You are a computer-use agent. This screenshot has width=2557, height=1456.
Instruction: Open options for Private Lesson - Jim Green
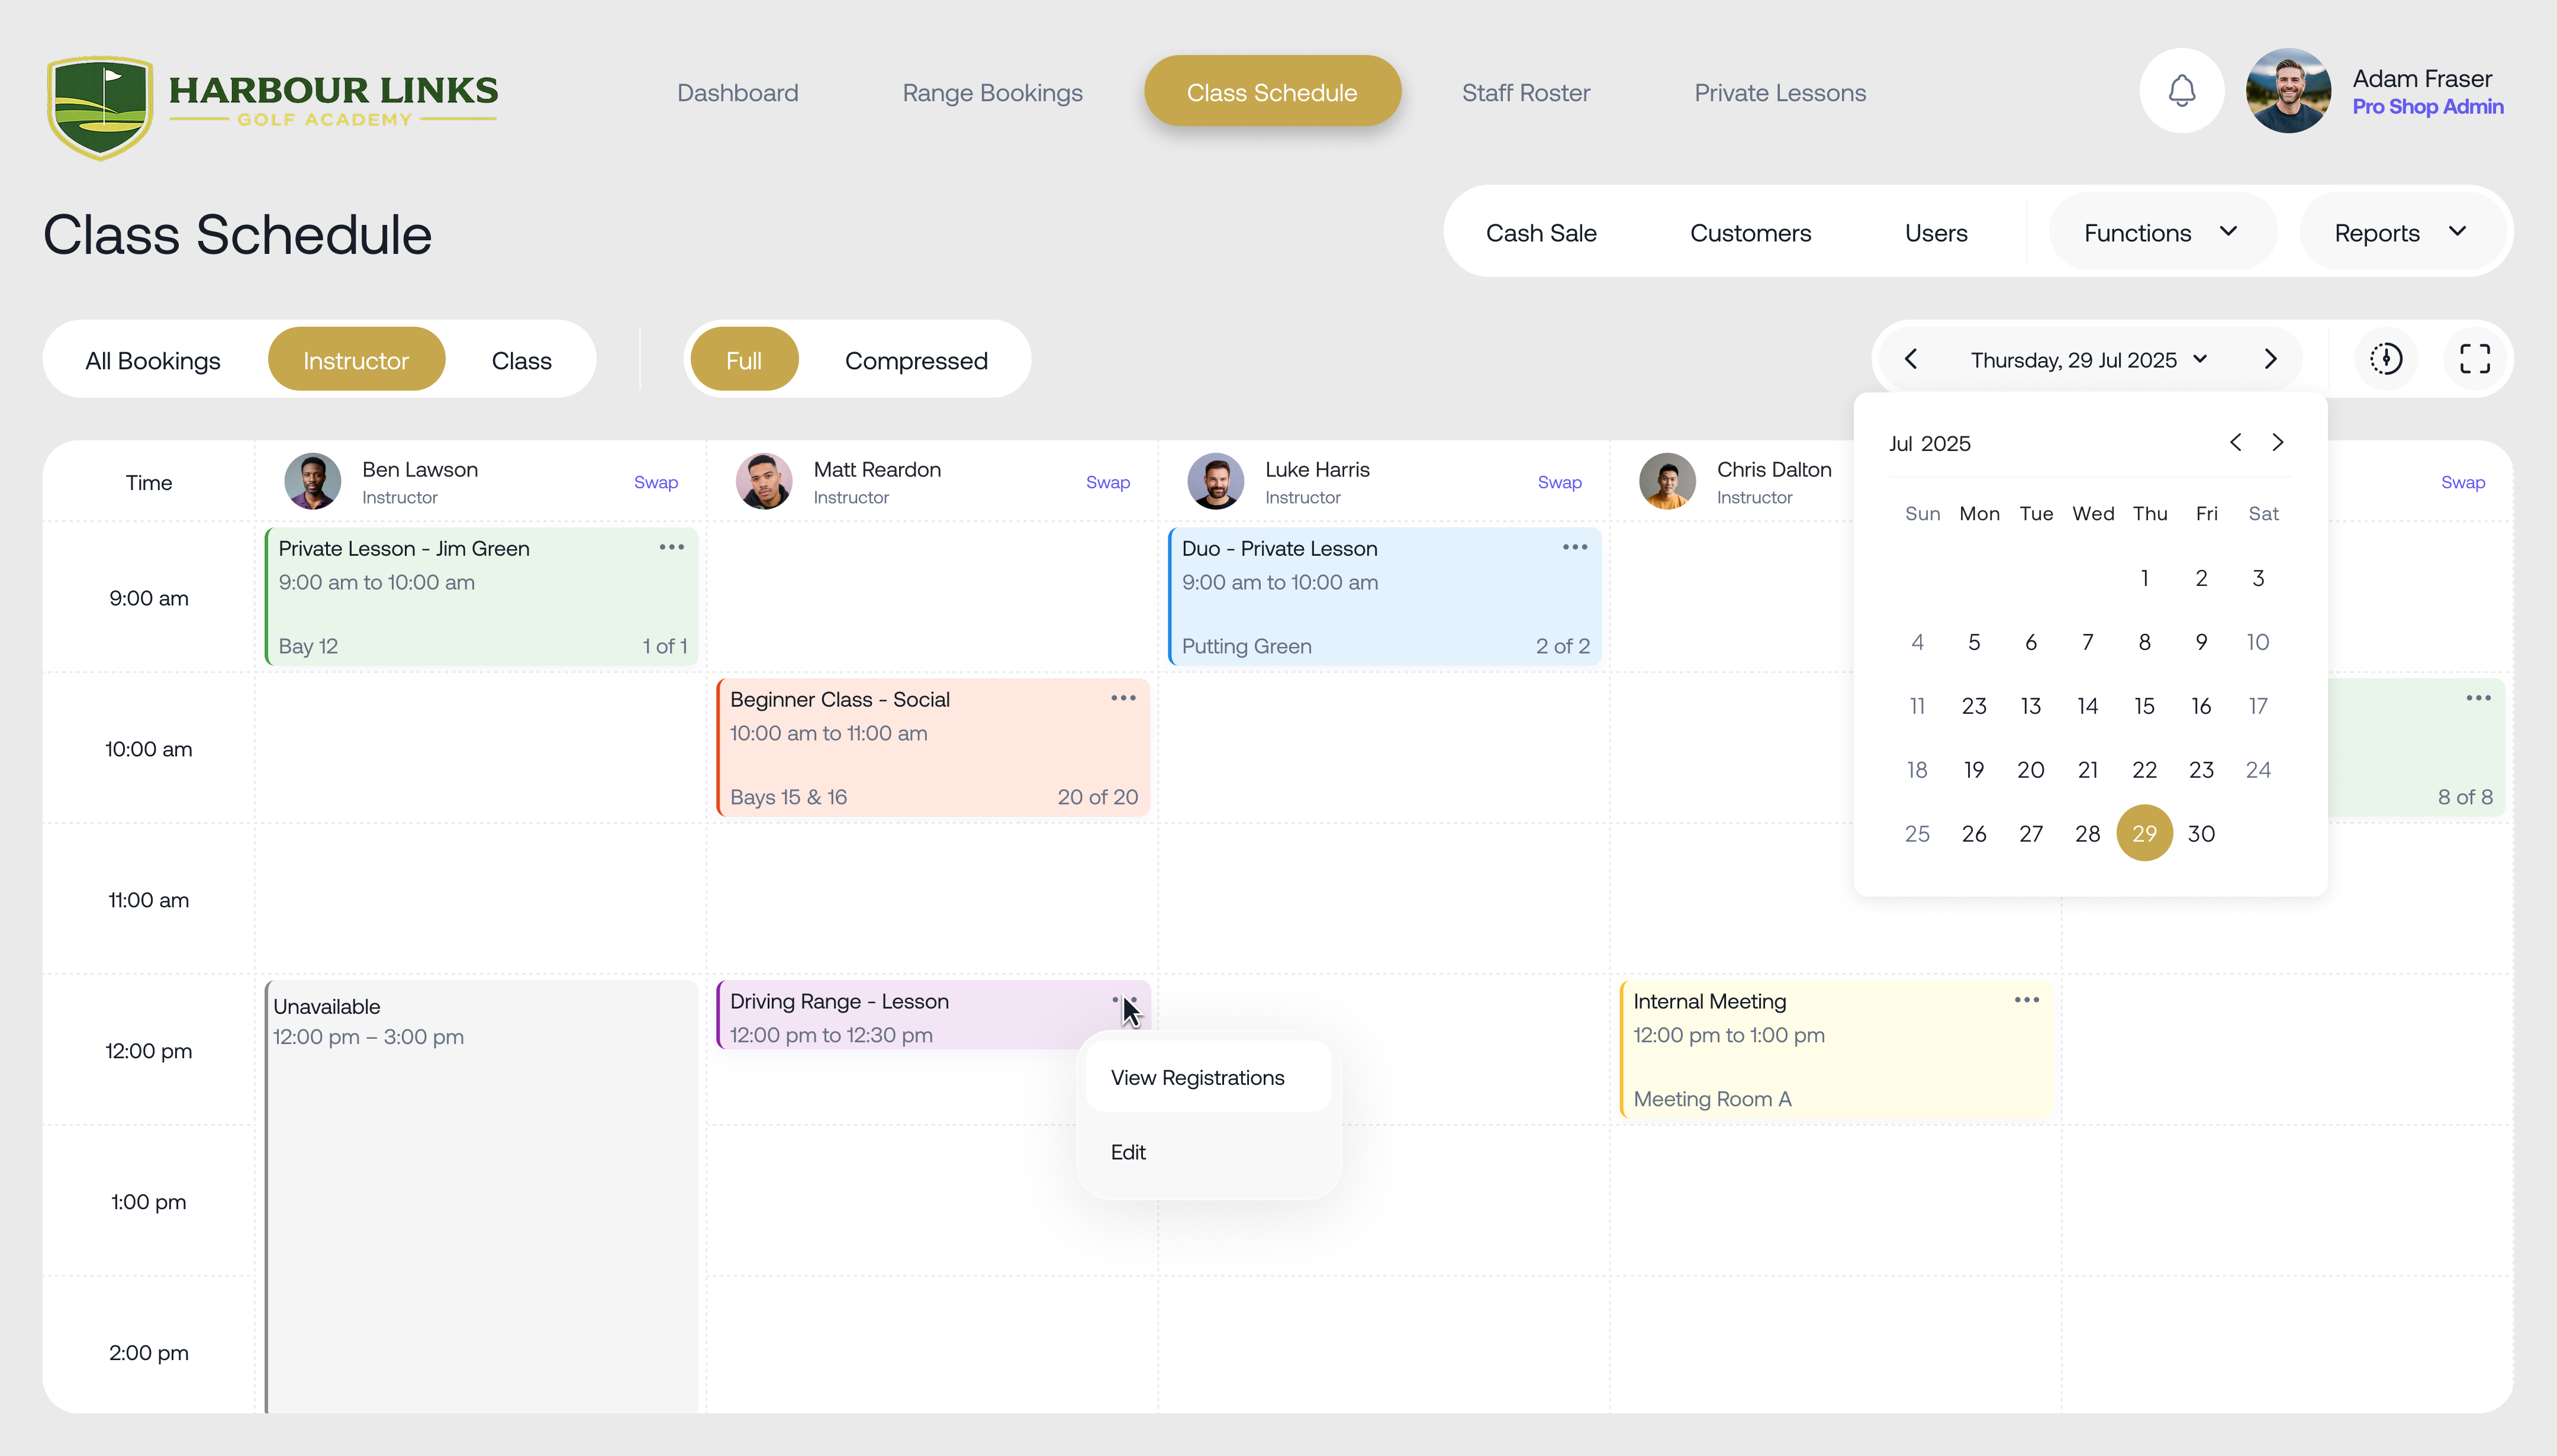point(670,547)
